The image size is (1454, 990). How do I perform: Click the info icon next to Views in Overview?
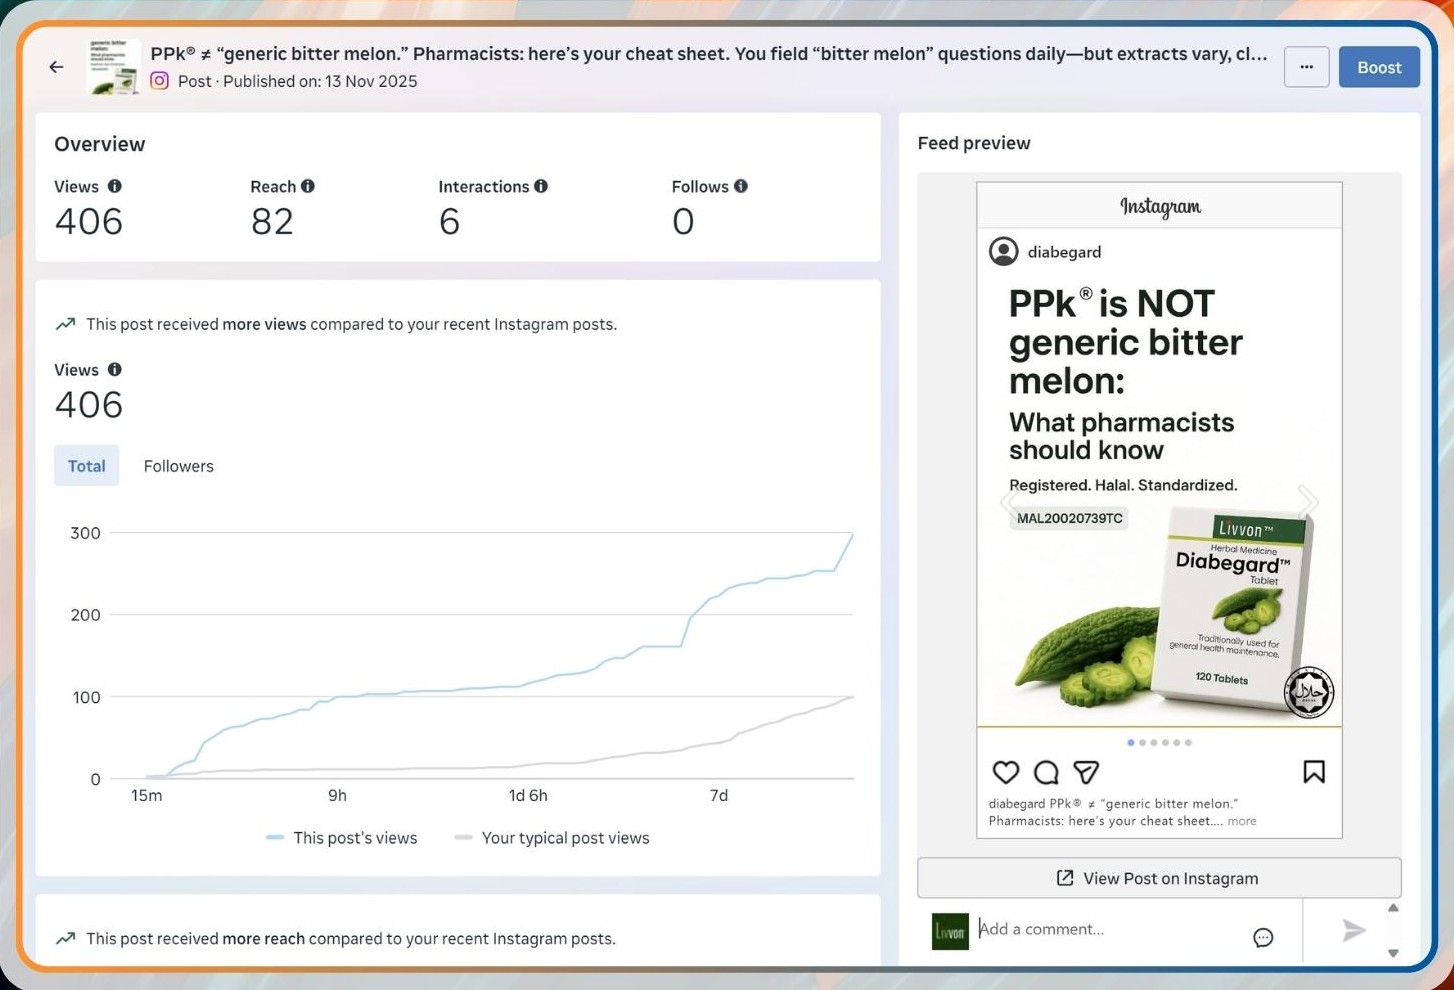tap(115, 186)
